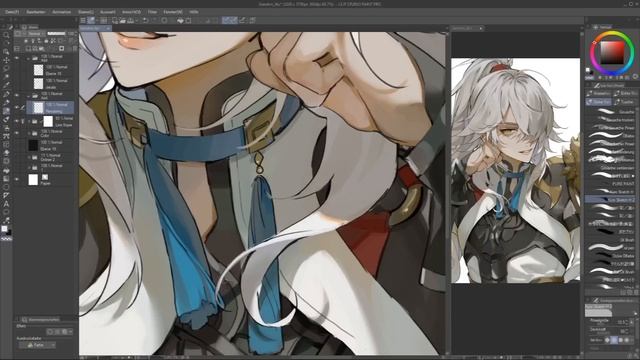
Task: Hide the top Add folder layer
Action: [x=16, y=58]
